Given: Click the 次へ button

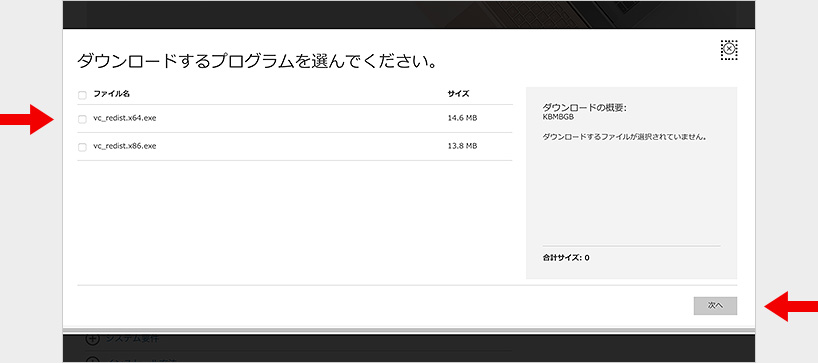Looking at the screenshot, I should click(x=715, y=306).
